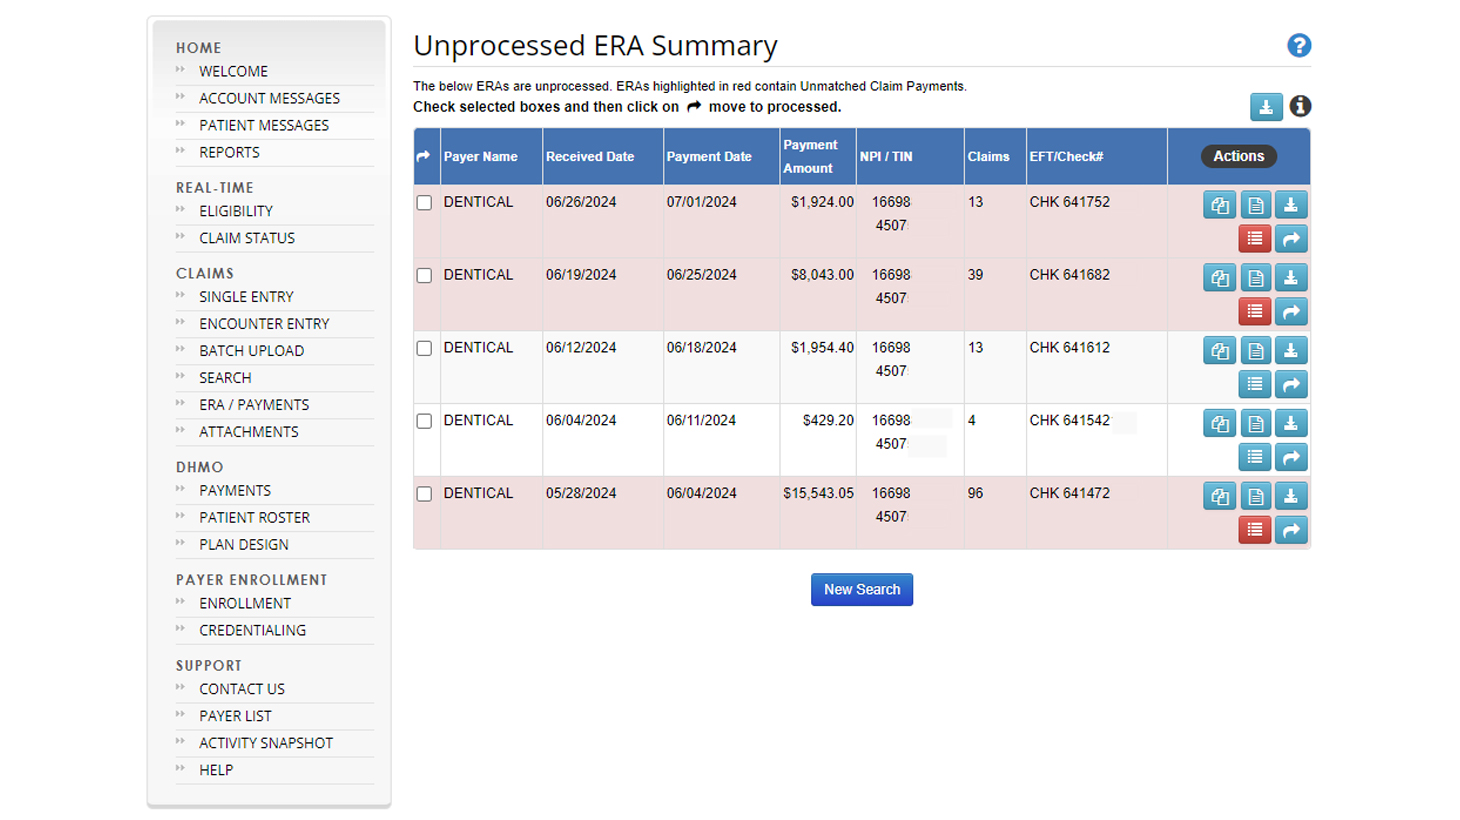Click the share arrow icon for CHK 641612
This screenshot has height=820, width=1460.
pyautogui.click(x=1291, y=384)
